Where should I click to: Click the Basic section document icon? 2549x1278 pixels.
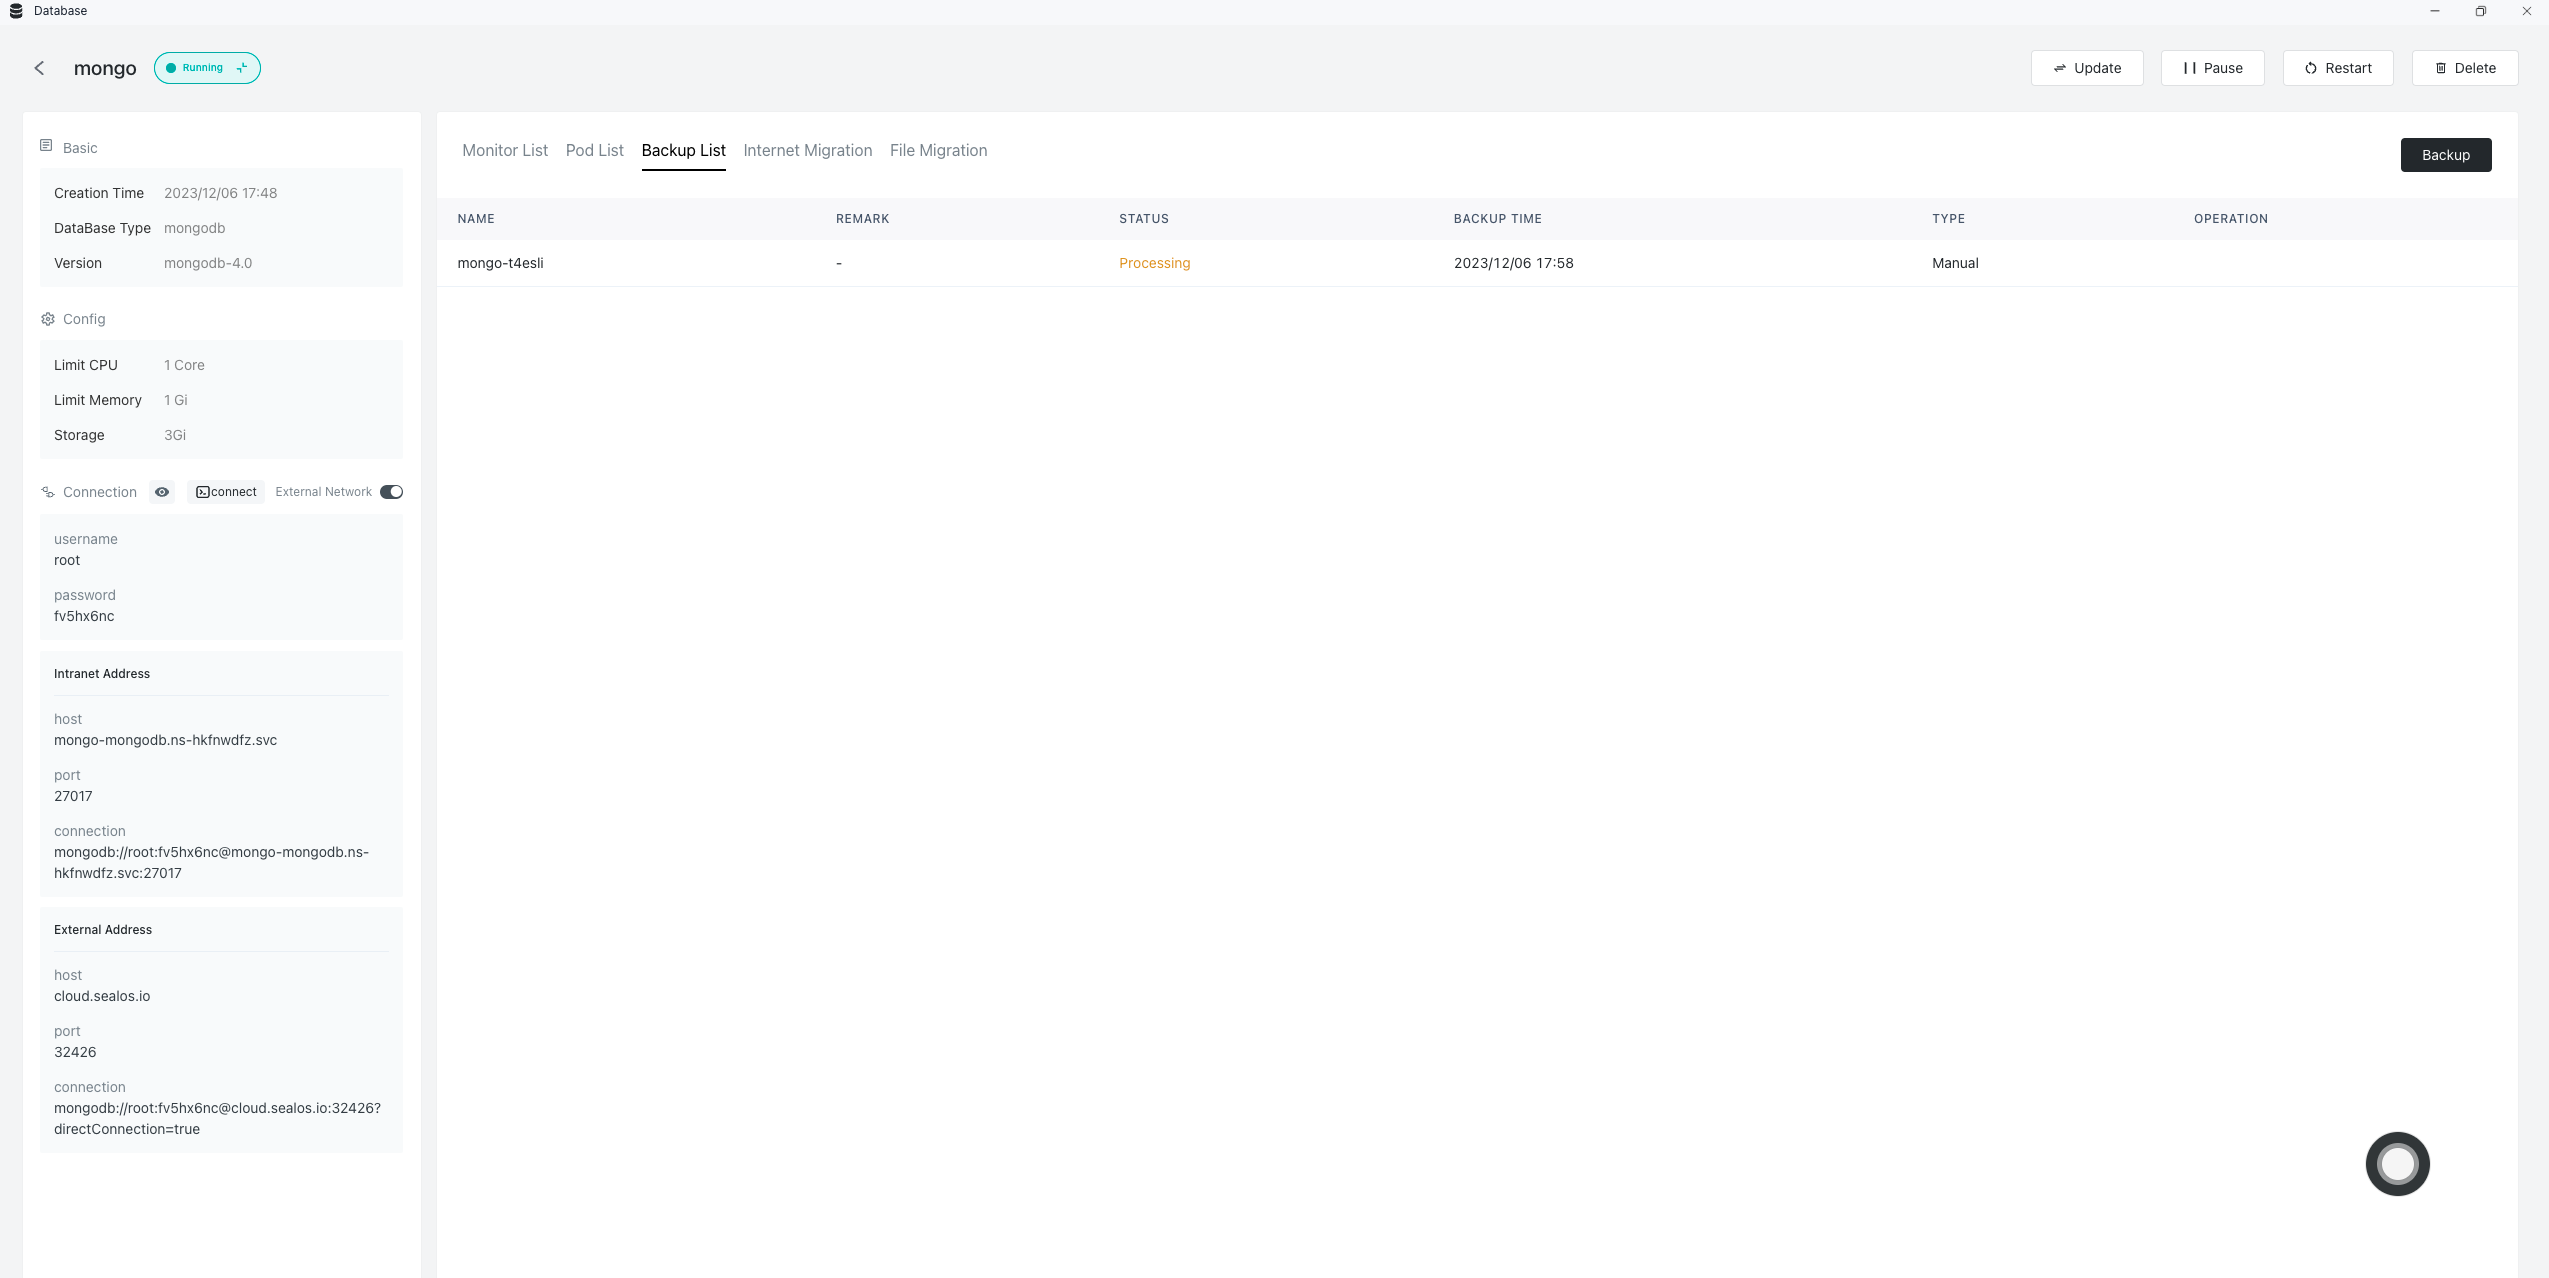[x=46, y=147]
